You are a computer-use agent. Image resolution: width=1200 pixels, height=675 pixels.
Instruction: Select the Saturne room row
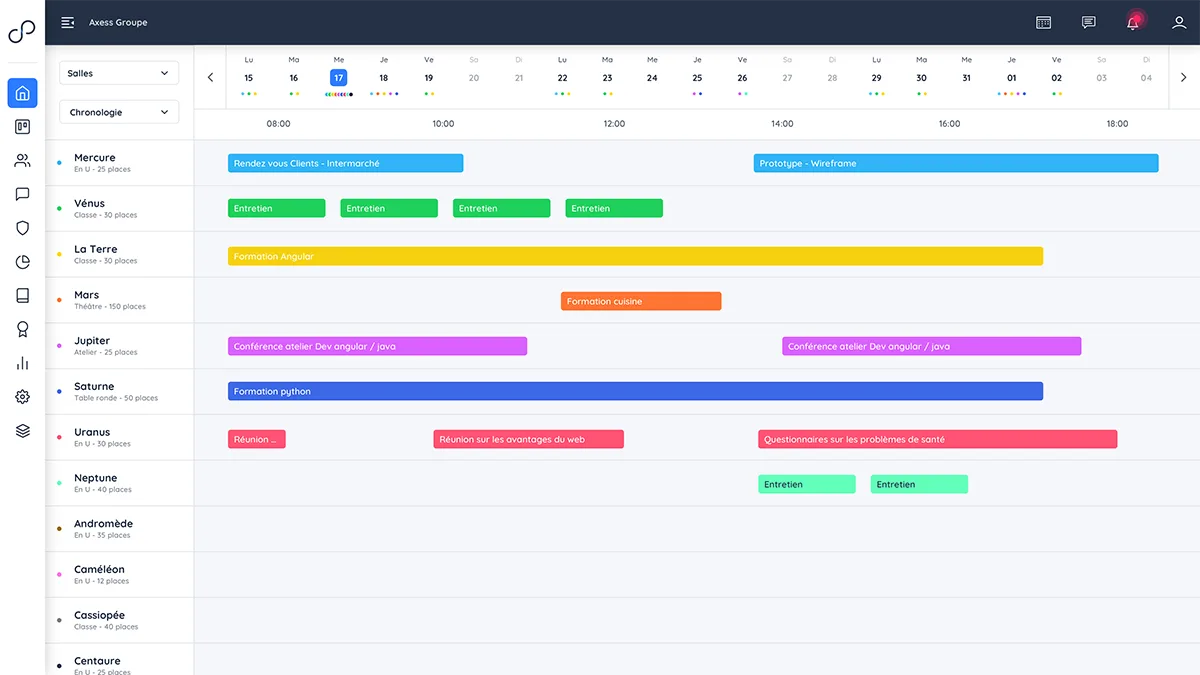[x=120, y=391]
